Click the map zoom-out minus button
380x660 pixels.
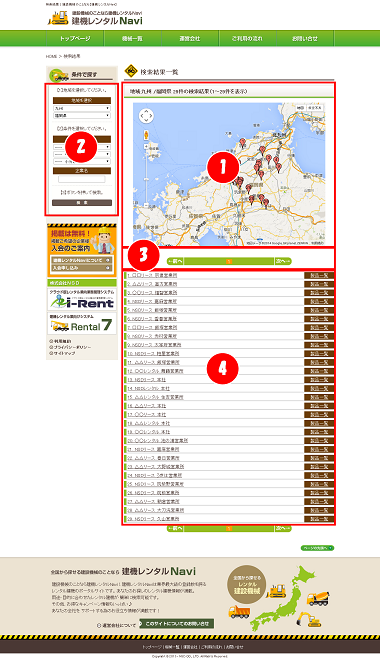[146, 205]
